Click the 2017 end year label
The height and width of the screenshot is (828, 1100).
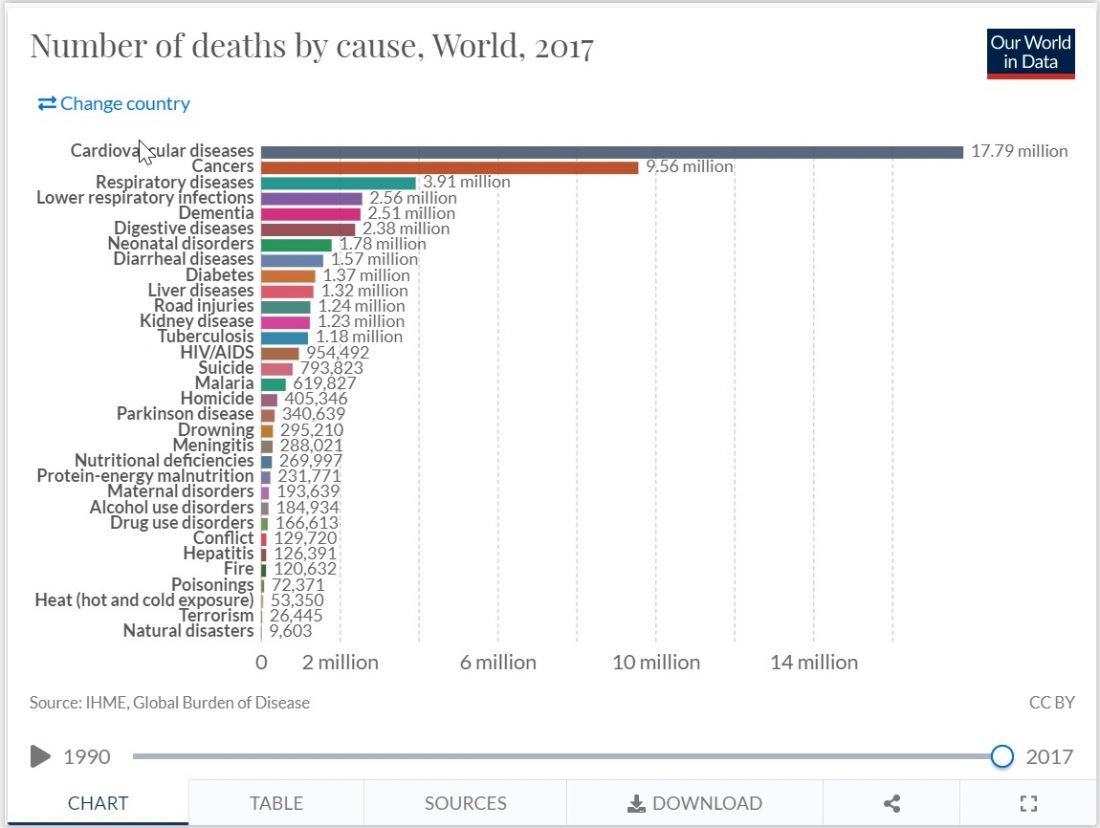pos(1049,756)
